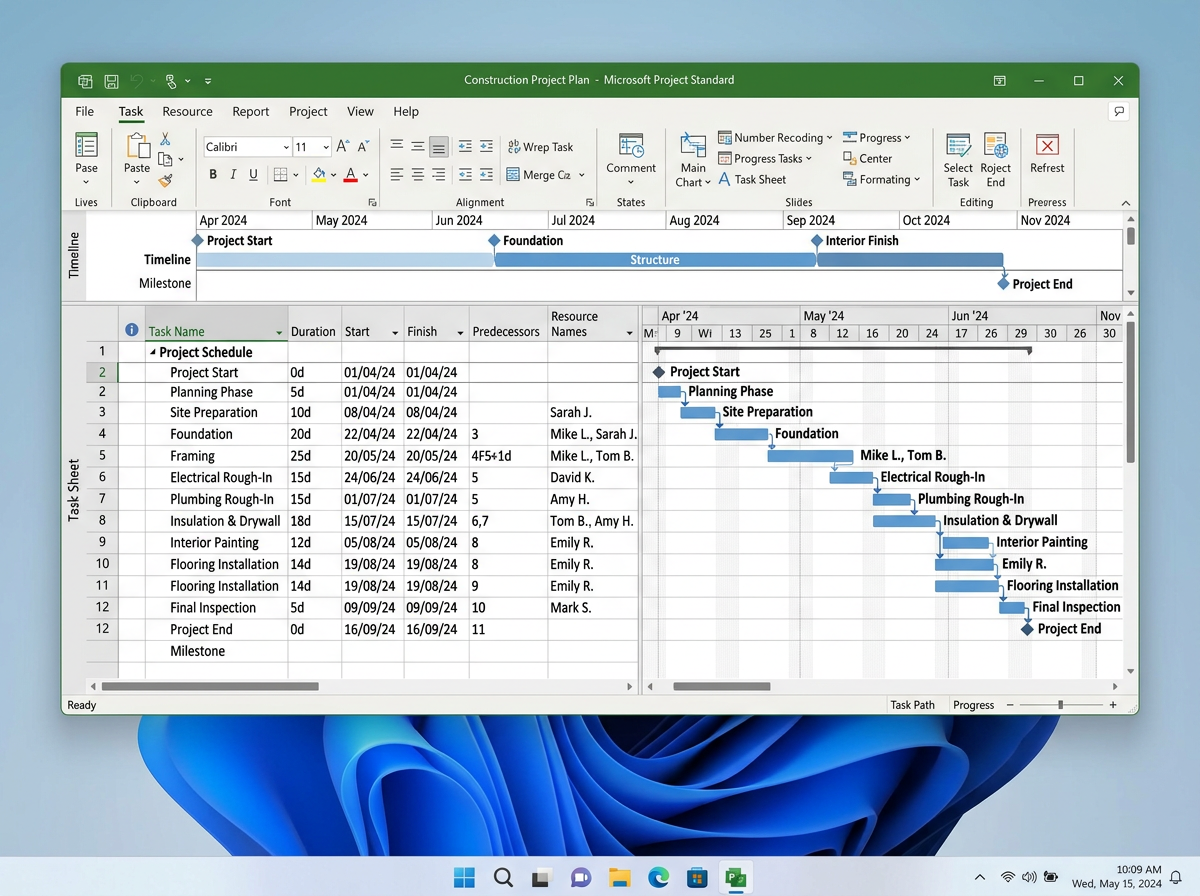Click the Comment icon in States group

pyautogui.click(x=631, y=146)
